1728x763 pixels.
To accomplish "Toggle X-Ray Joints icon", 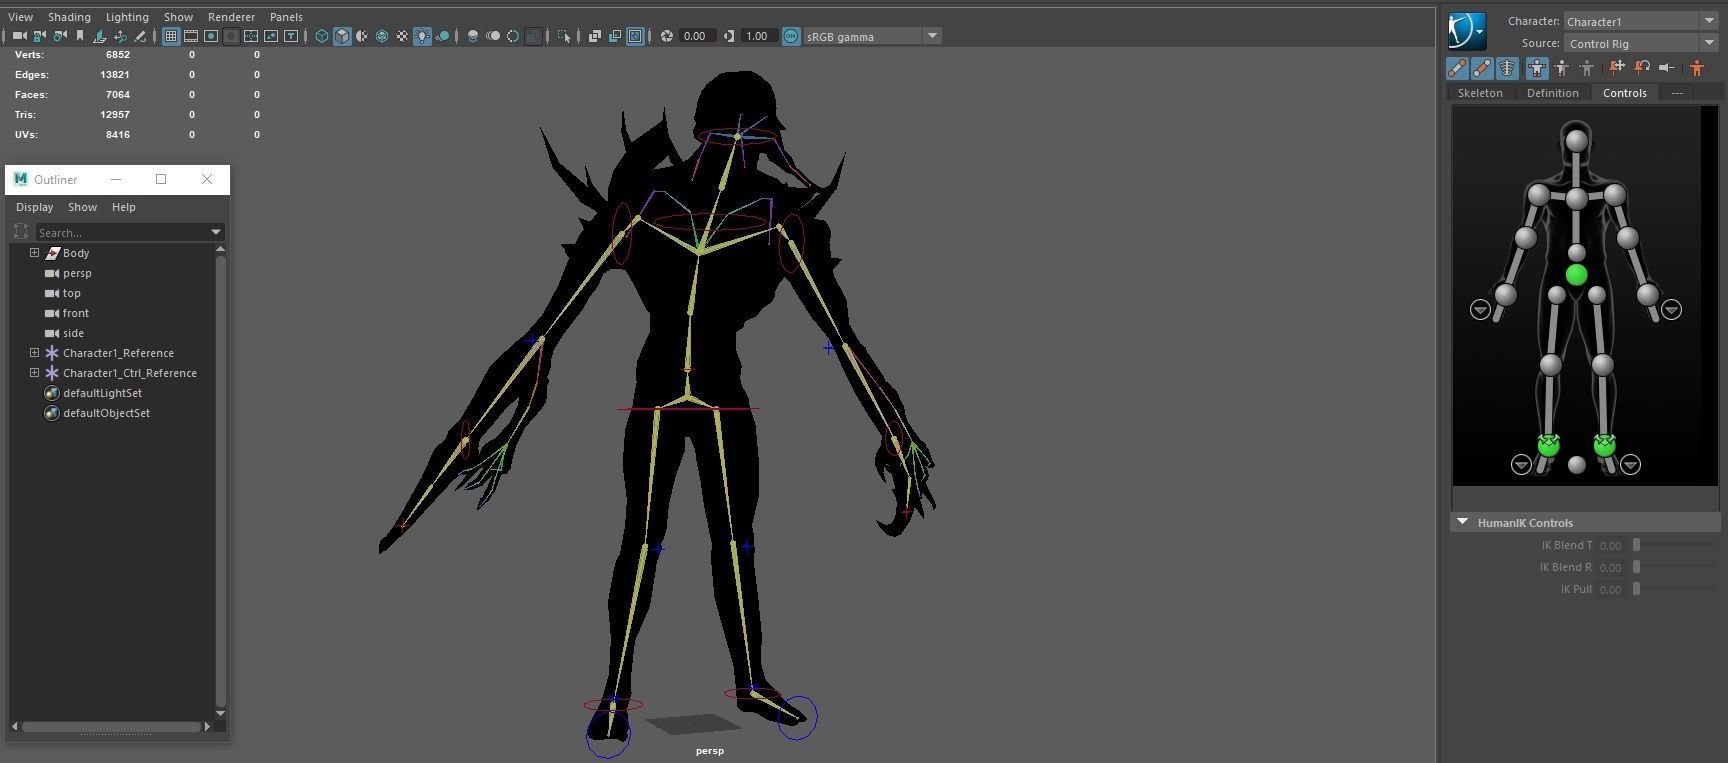I will click(635, 36).
